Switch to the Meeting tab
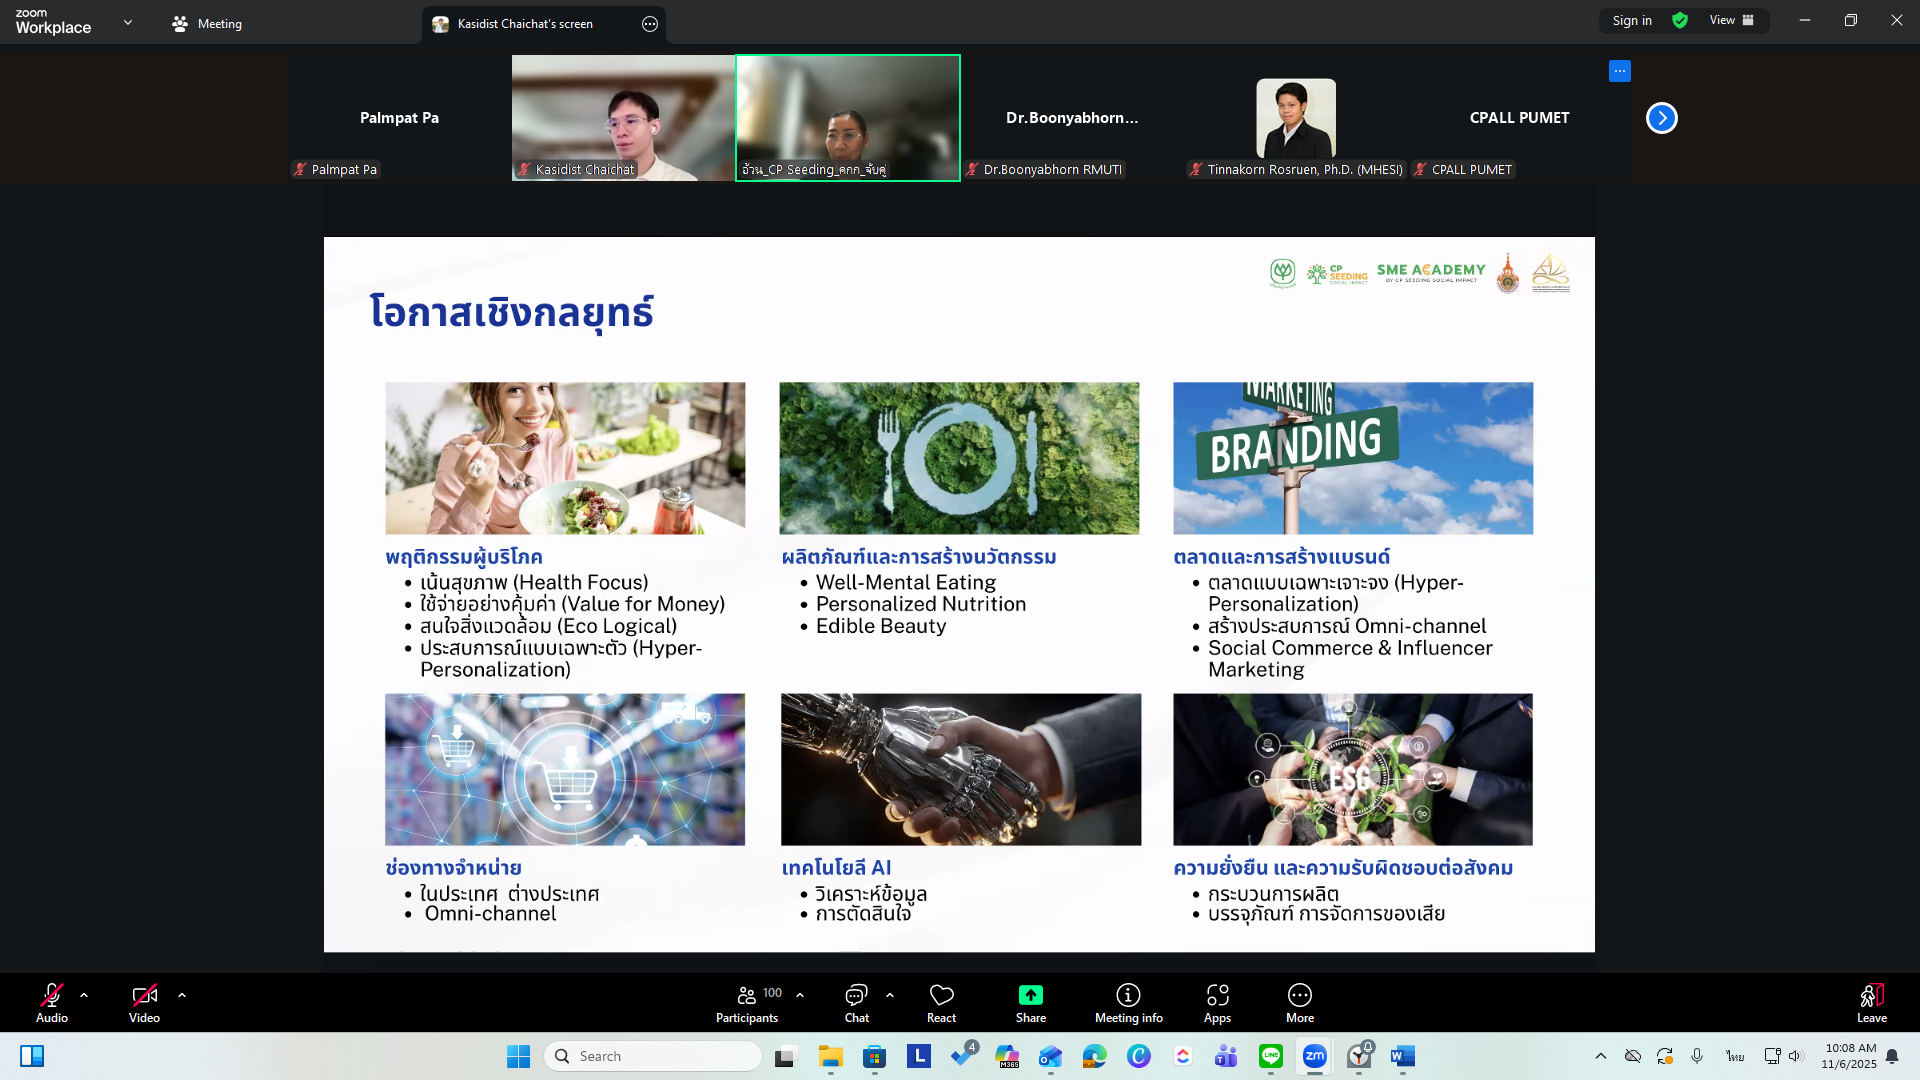Viewport: 1920px width, 1080px height. [207, 24]
